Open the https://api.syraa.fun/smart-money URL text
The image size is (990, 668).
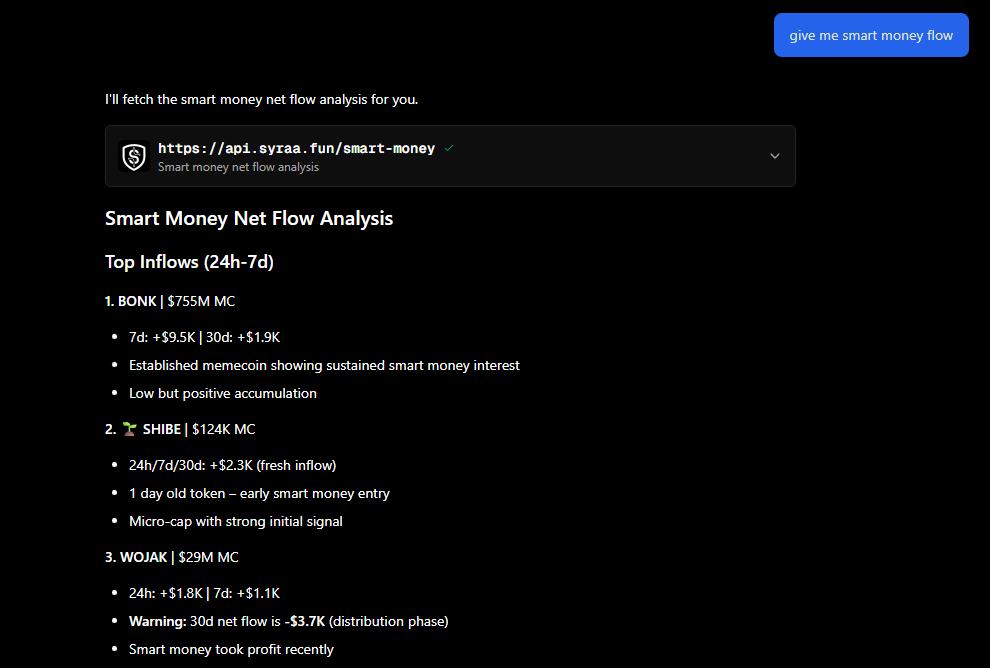pyautogui.click(x=296, y=148)
